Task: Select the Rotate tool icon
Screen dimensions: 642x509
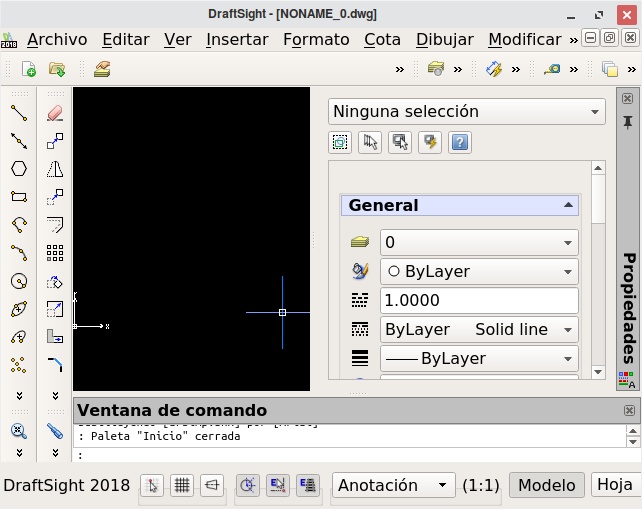Action: point(55,282)
